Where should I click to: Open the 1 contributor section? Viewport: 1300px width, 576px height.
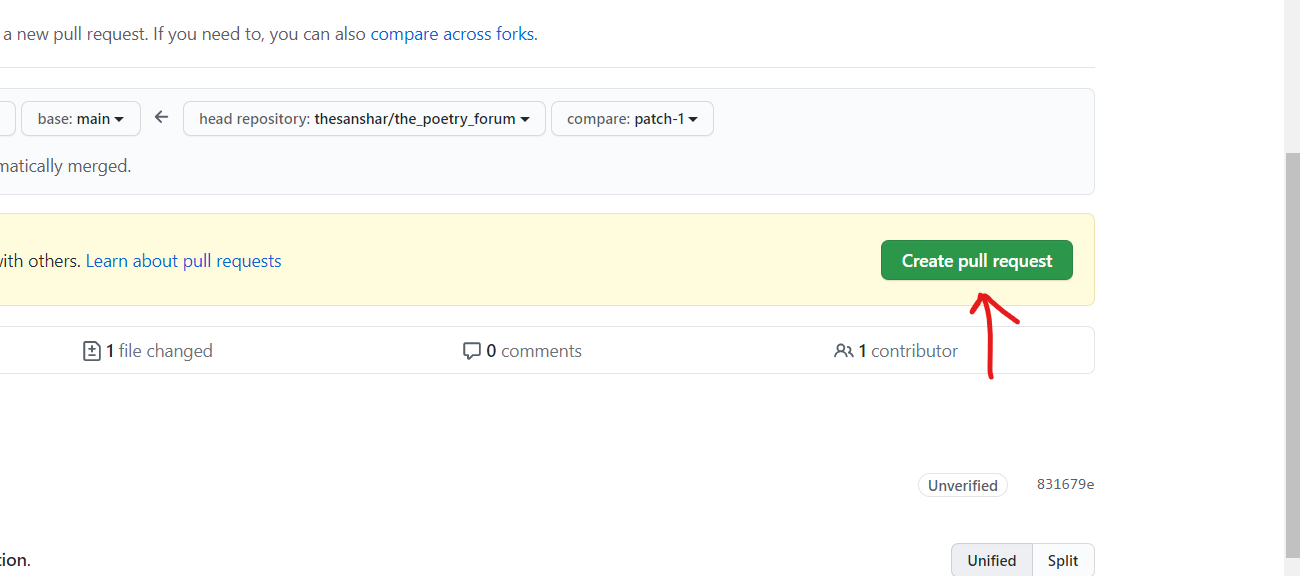tap(896, 351)
